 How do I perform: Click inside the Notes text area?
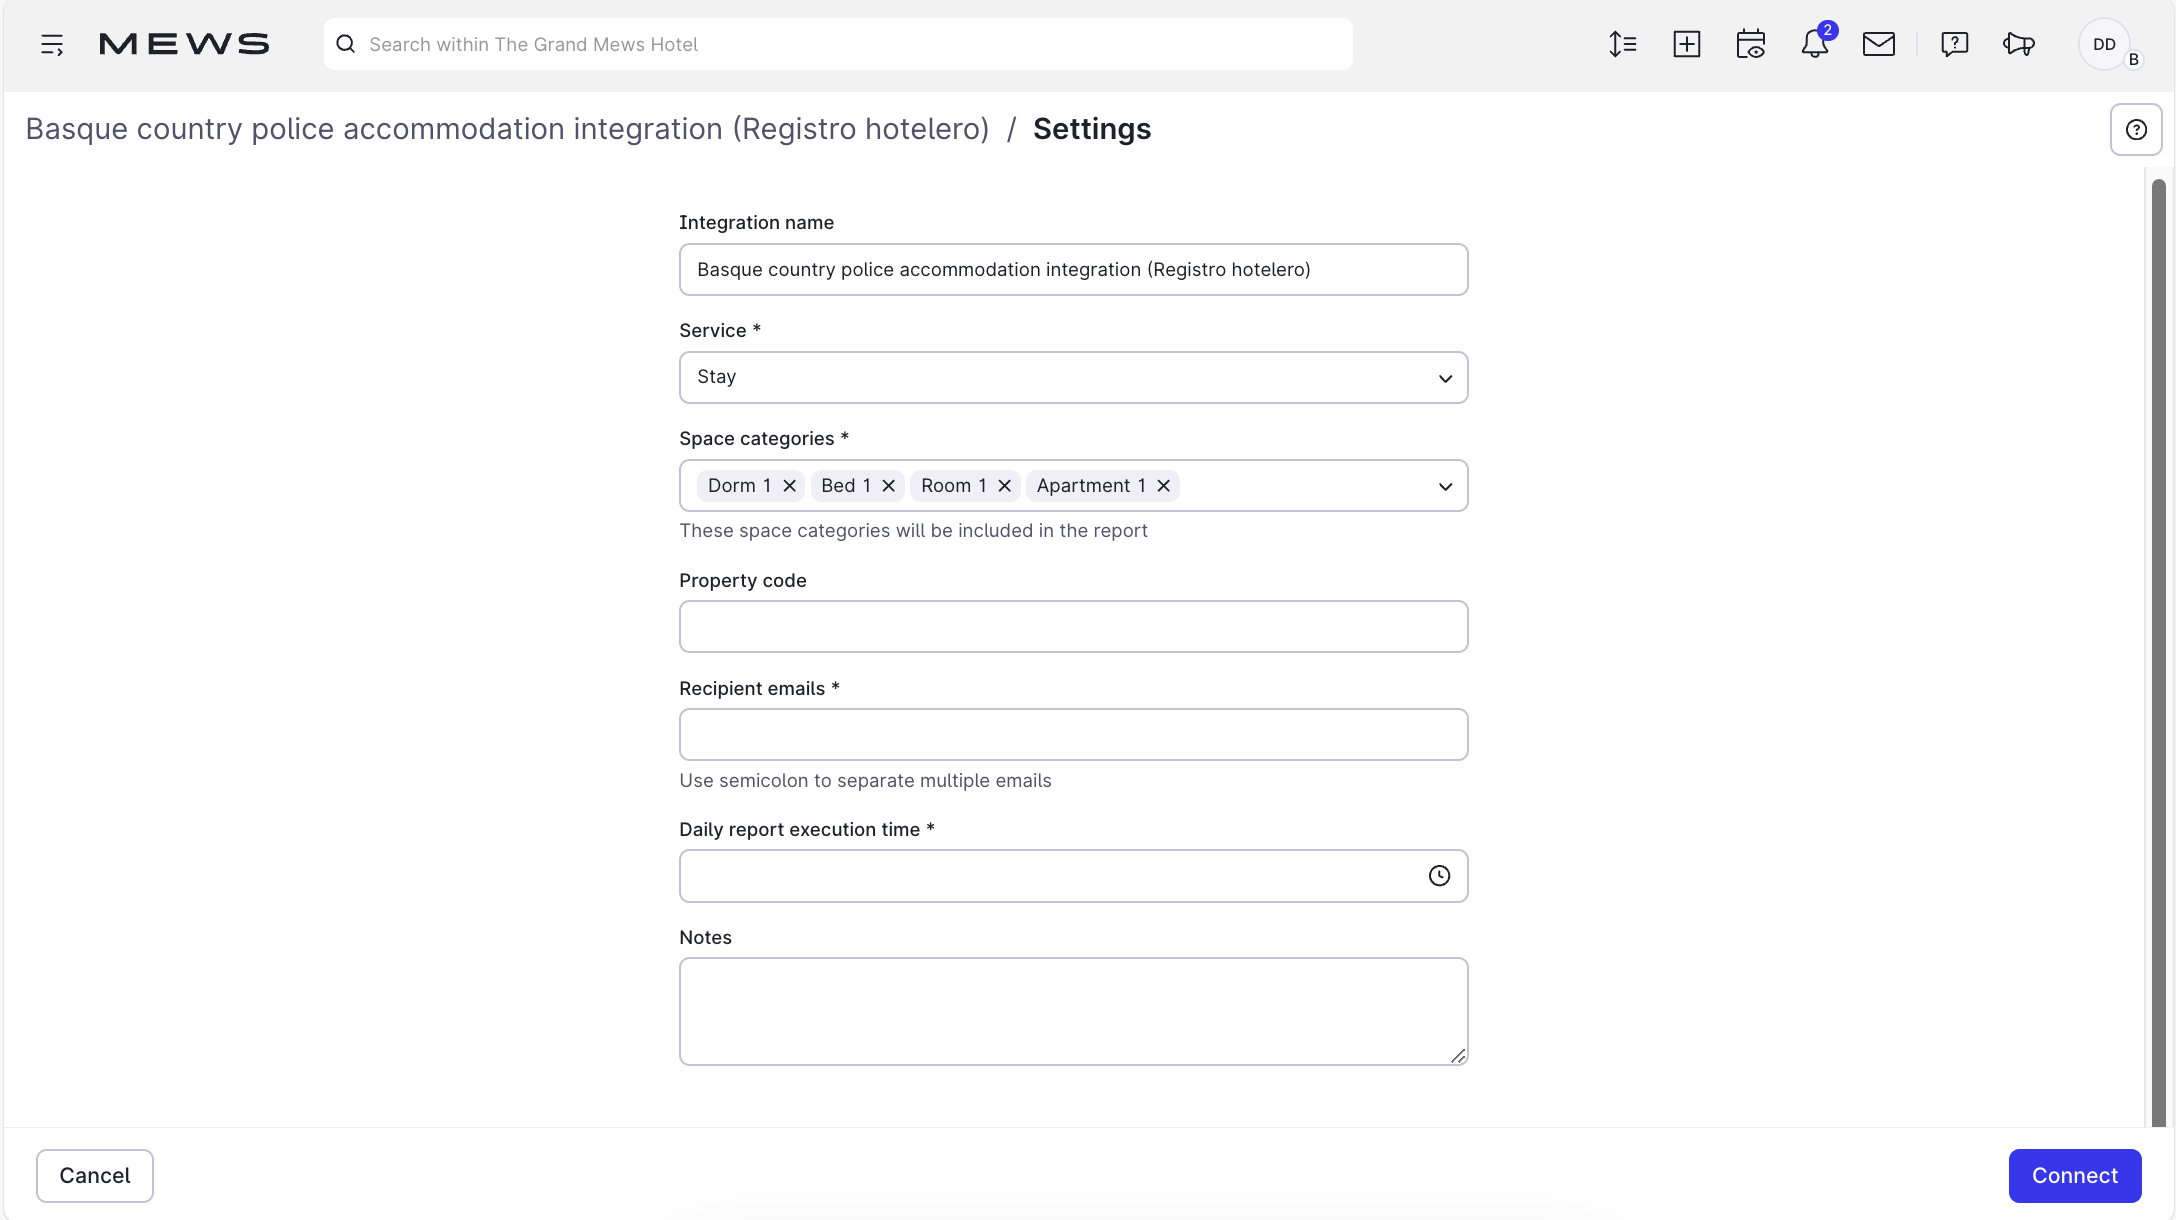tap(1073, 1011)
